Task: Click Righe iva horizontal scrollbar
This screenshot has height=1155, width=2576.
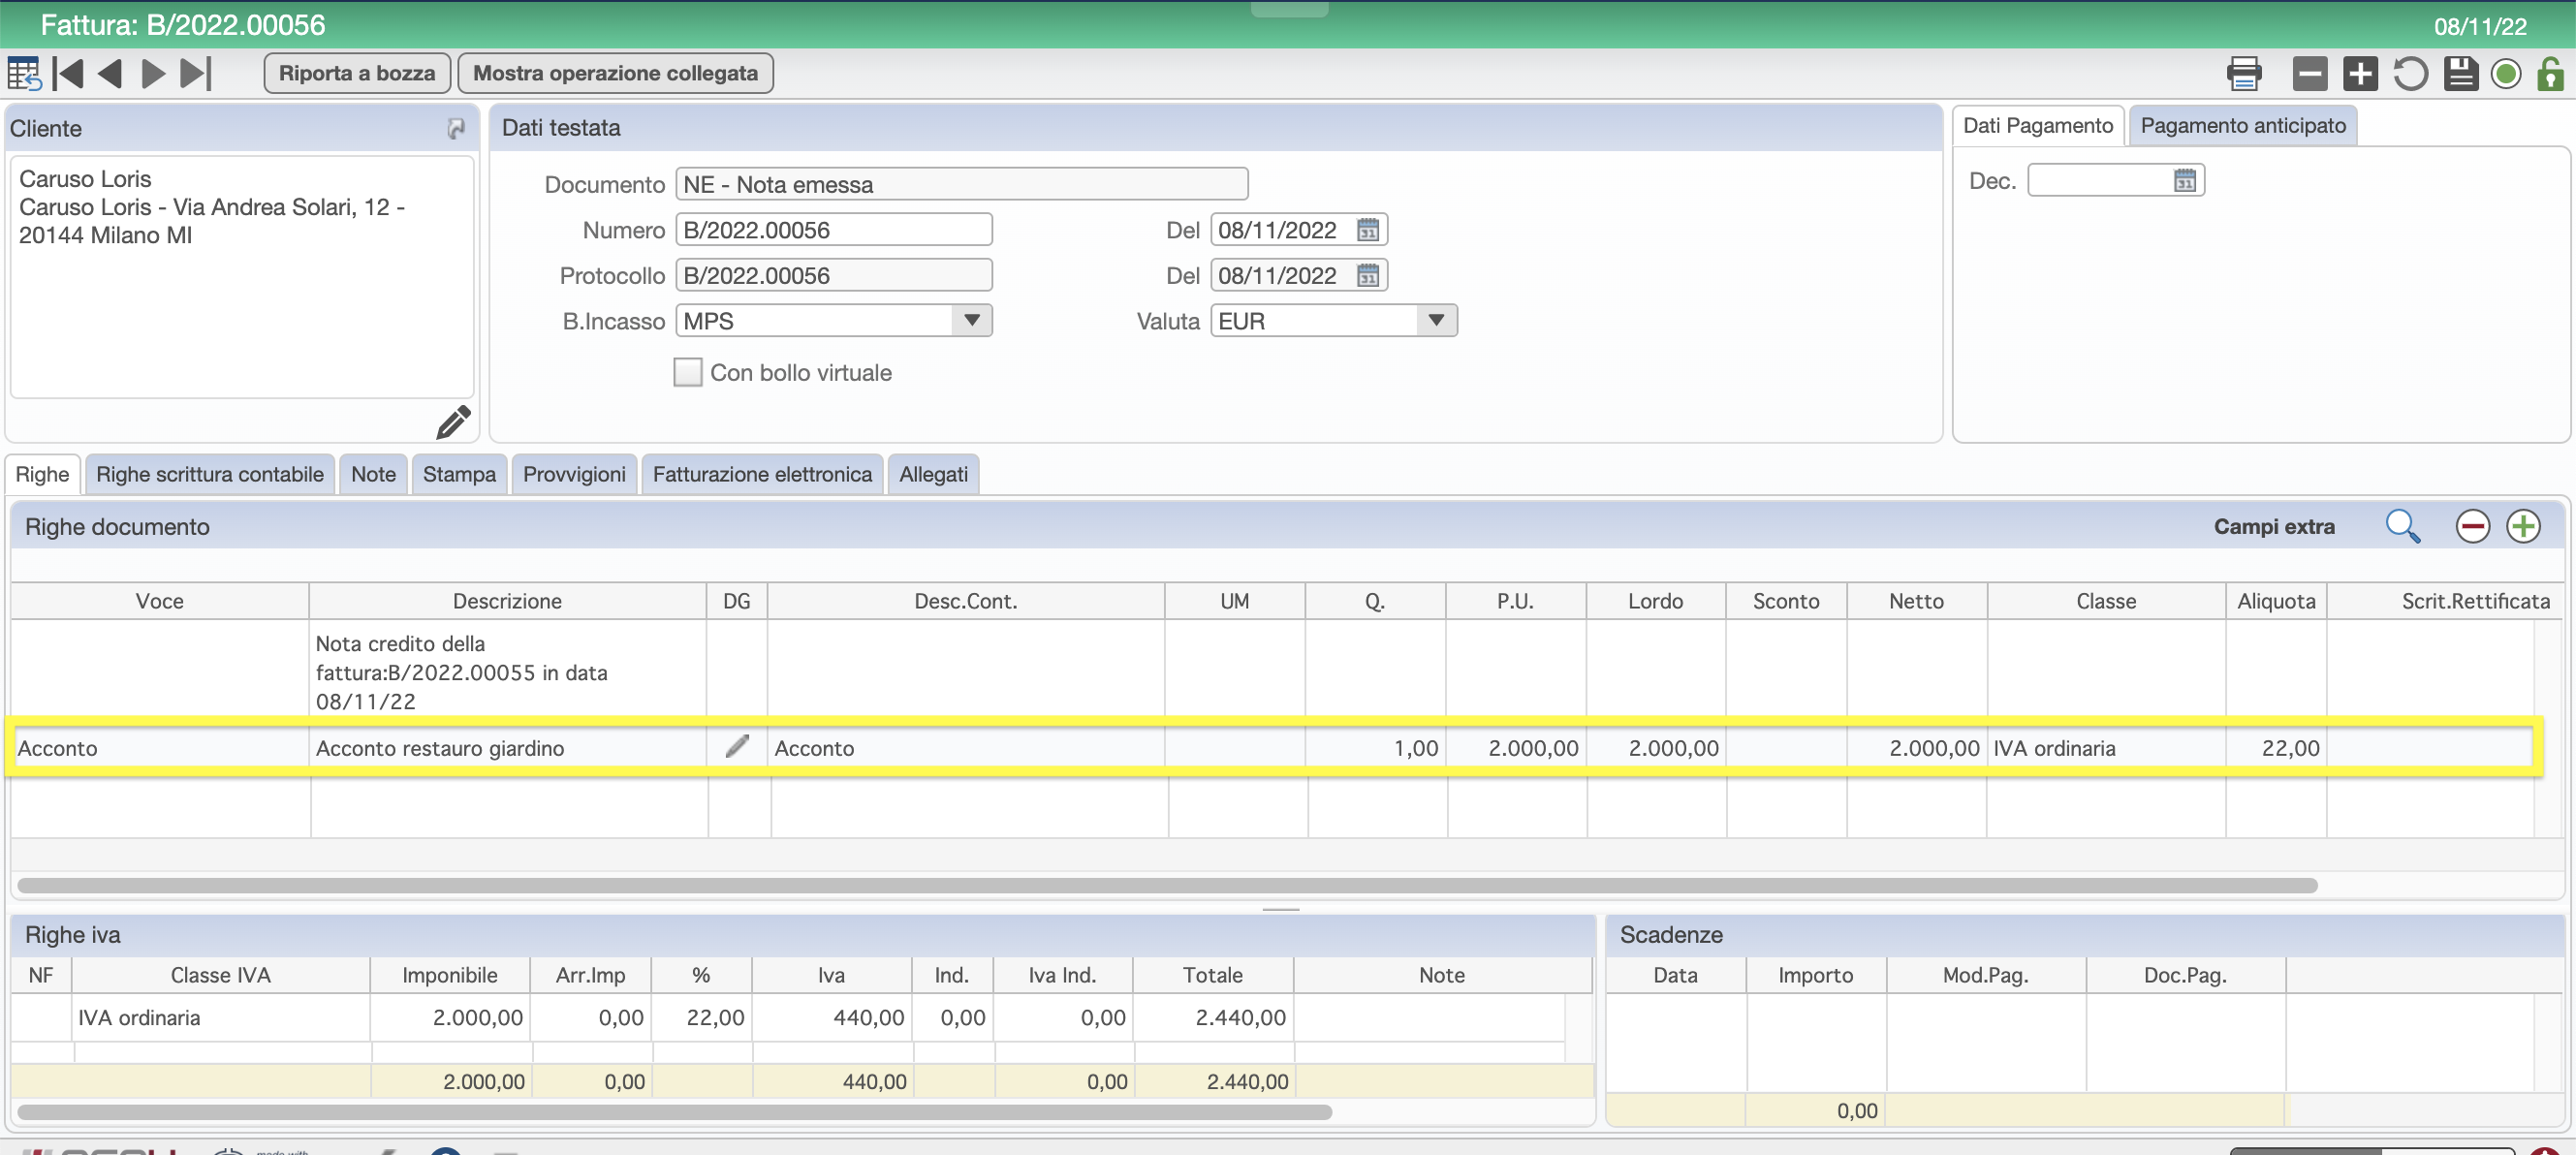Action: pyautogui.click(x=675, y=1111)
